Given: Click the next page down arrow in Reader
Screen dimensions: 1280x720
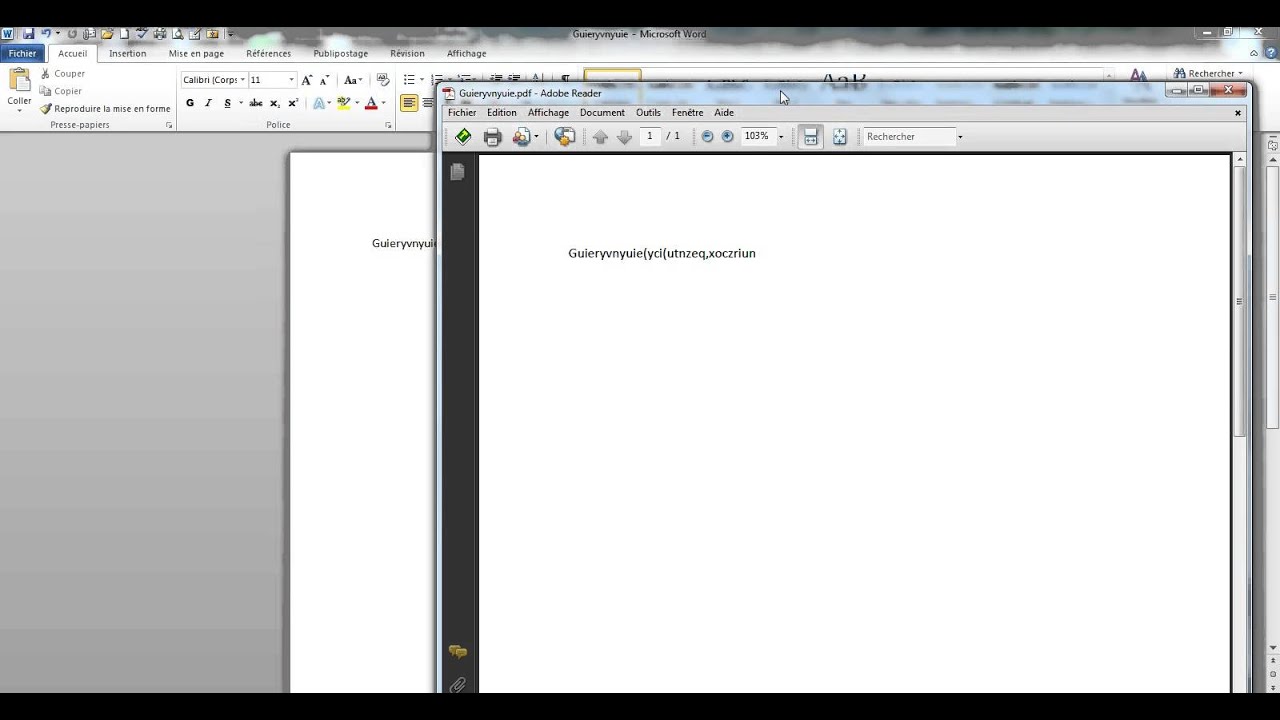Looking at the screenshot, I should [x=624, y=137].
